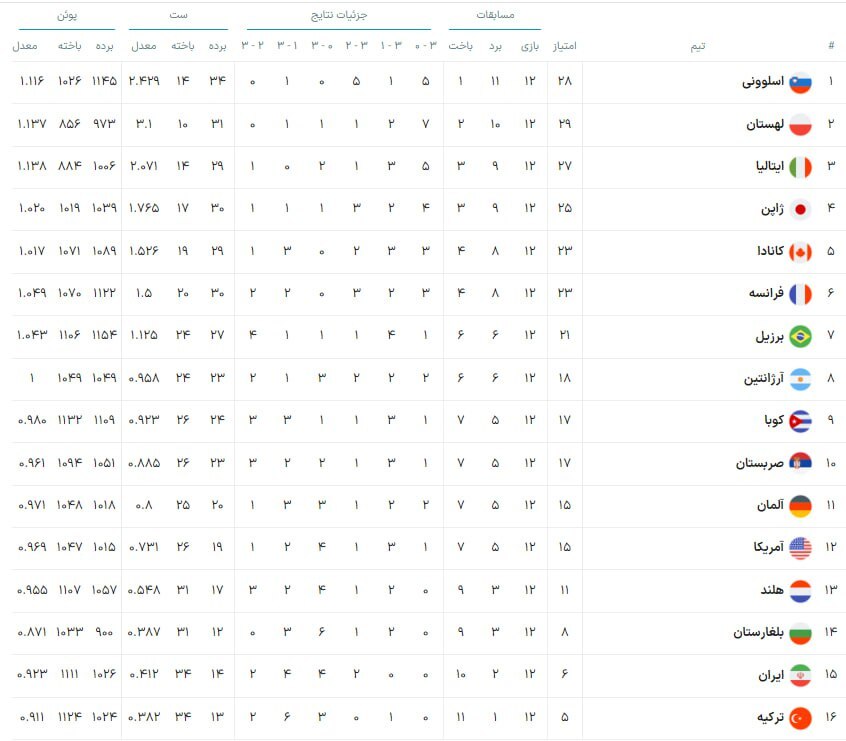Click the France flag icon
The image size is (846, 741).
coord(800,294)
